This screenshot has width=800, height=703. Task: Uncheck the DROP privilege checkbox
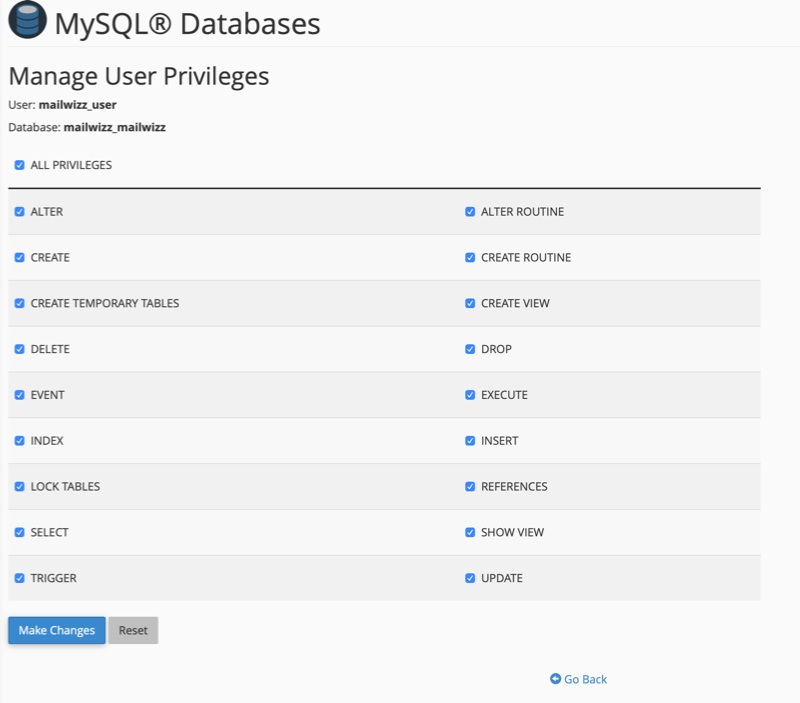click(x=470, y=349)
